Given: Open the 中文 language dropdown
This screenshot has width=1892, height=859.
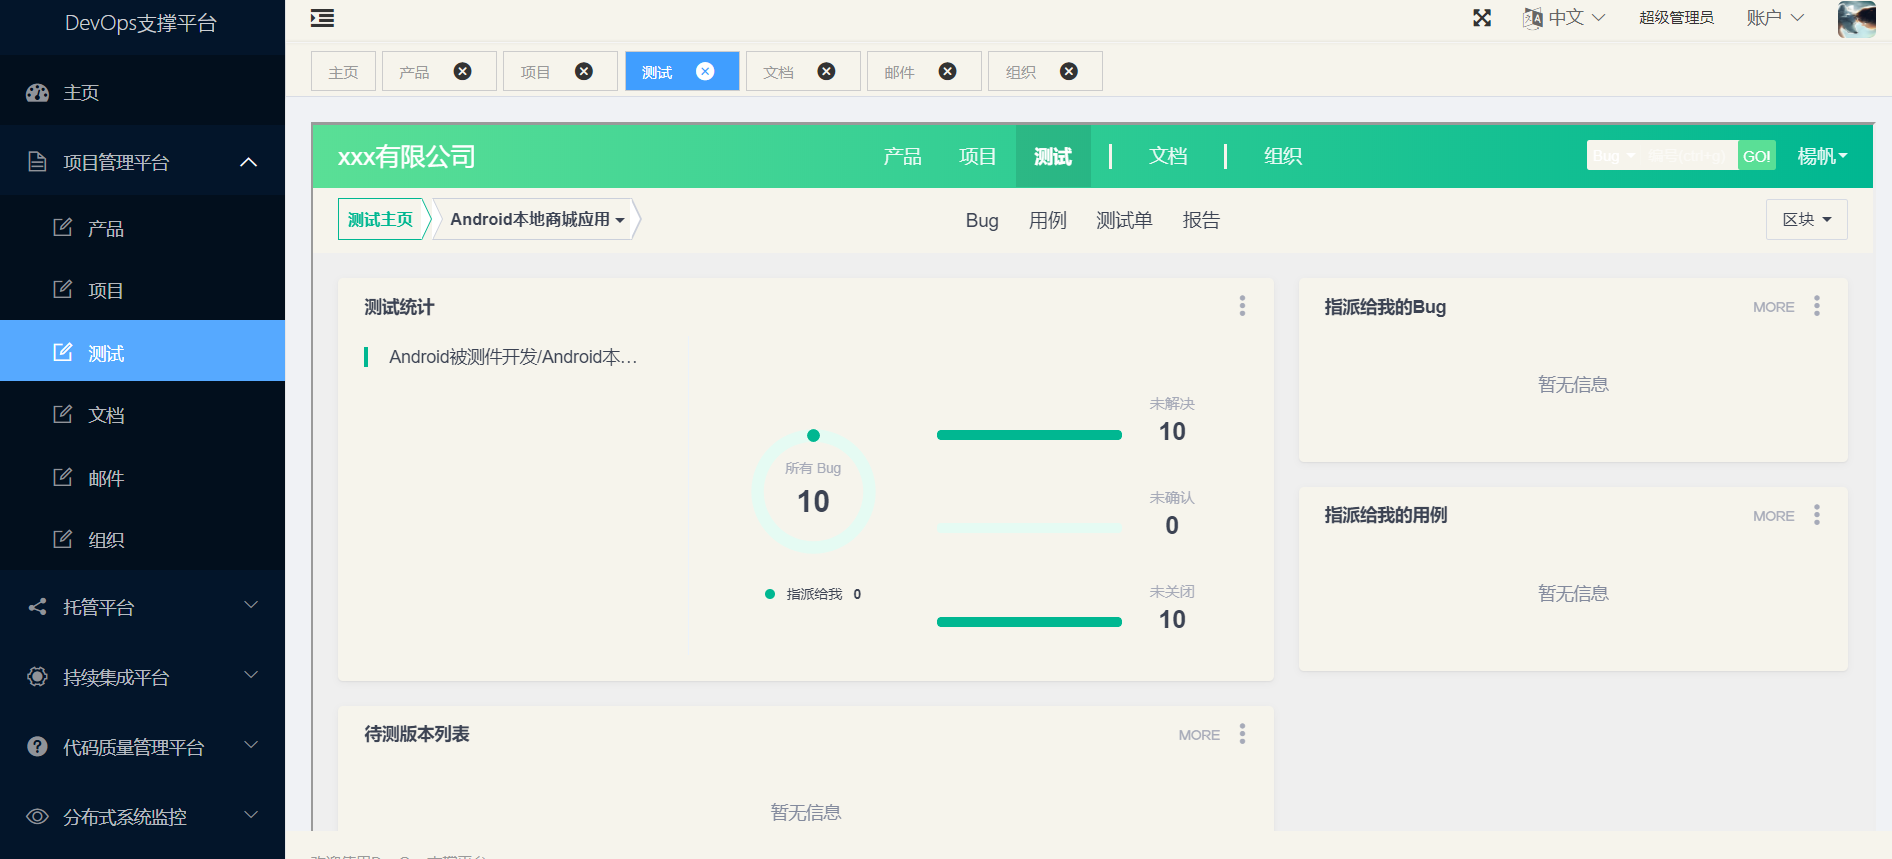Looking at the screenshot, I should [1565, 18].
